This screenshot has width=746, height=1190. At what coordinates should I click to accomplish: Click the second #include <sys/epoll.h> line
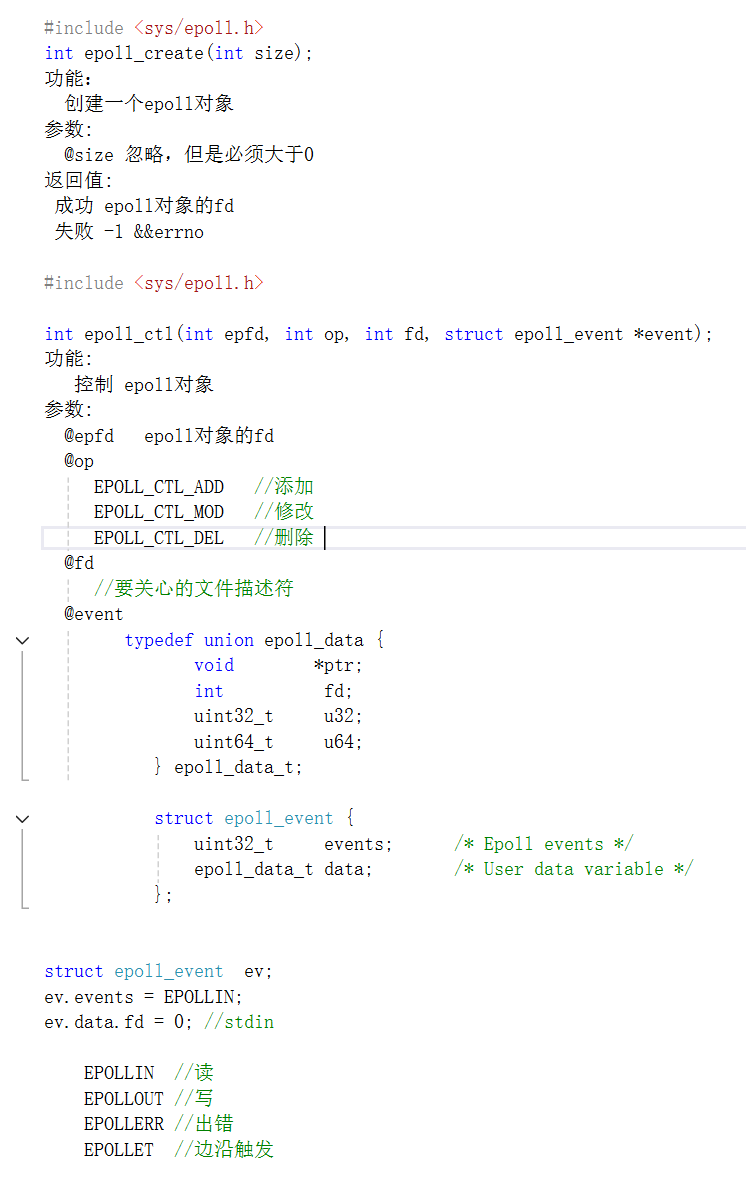tap(154, 283)
